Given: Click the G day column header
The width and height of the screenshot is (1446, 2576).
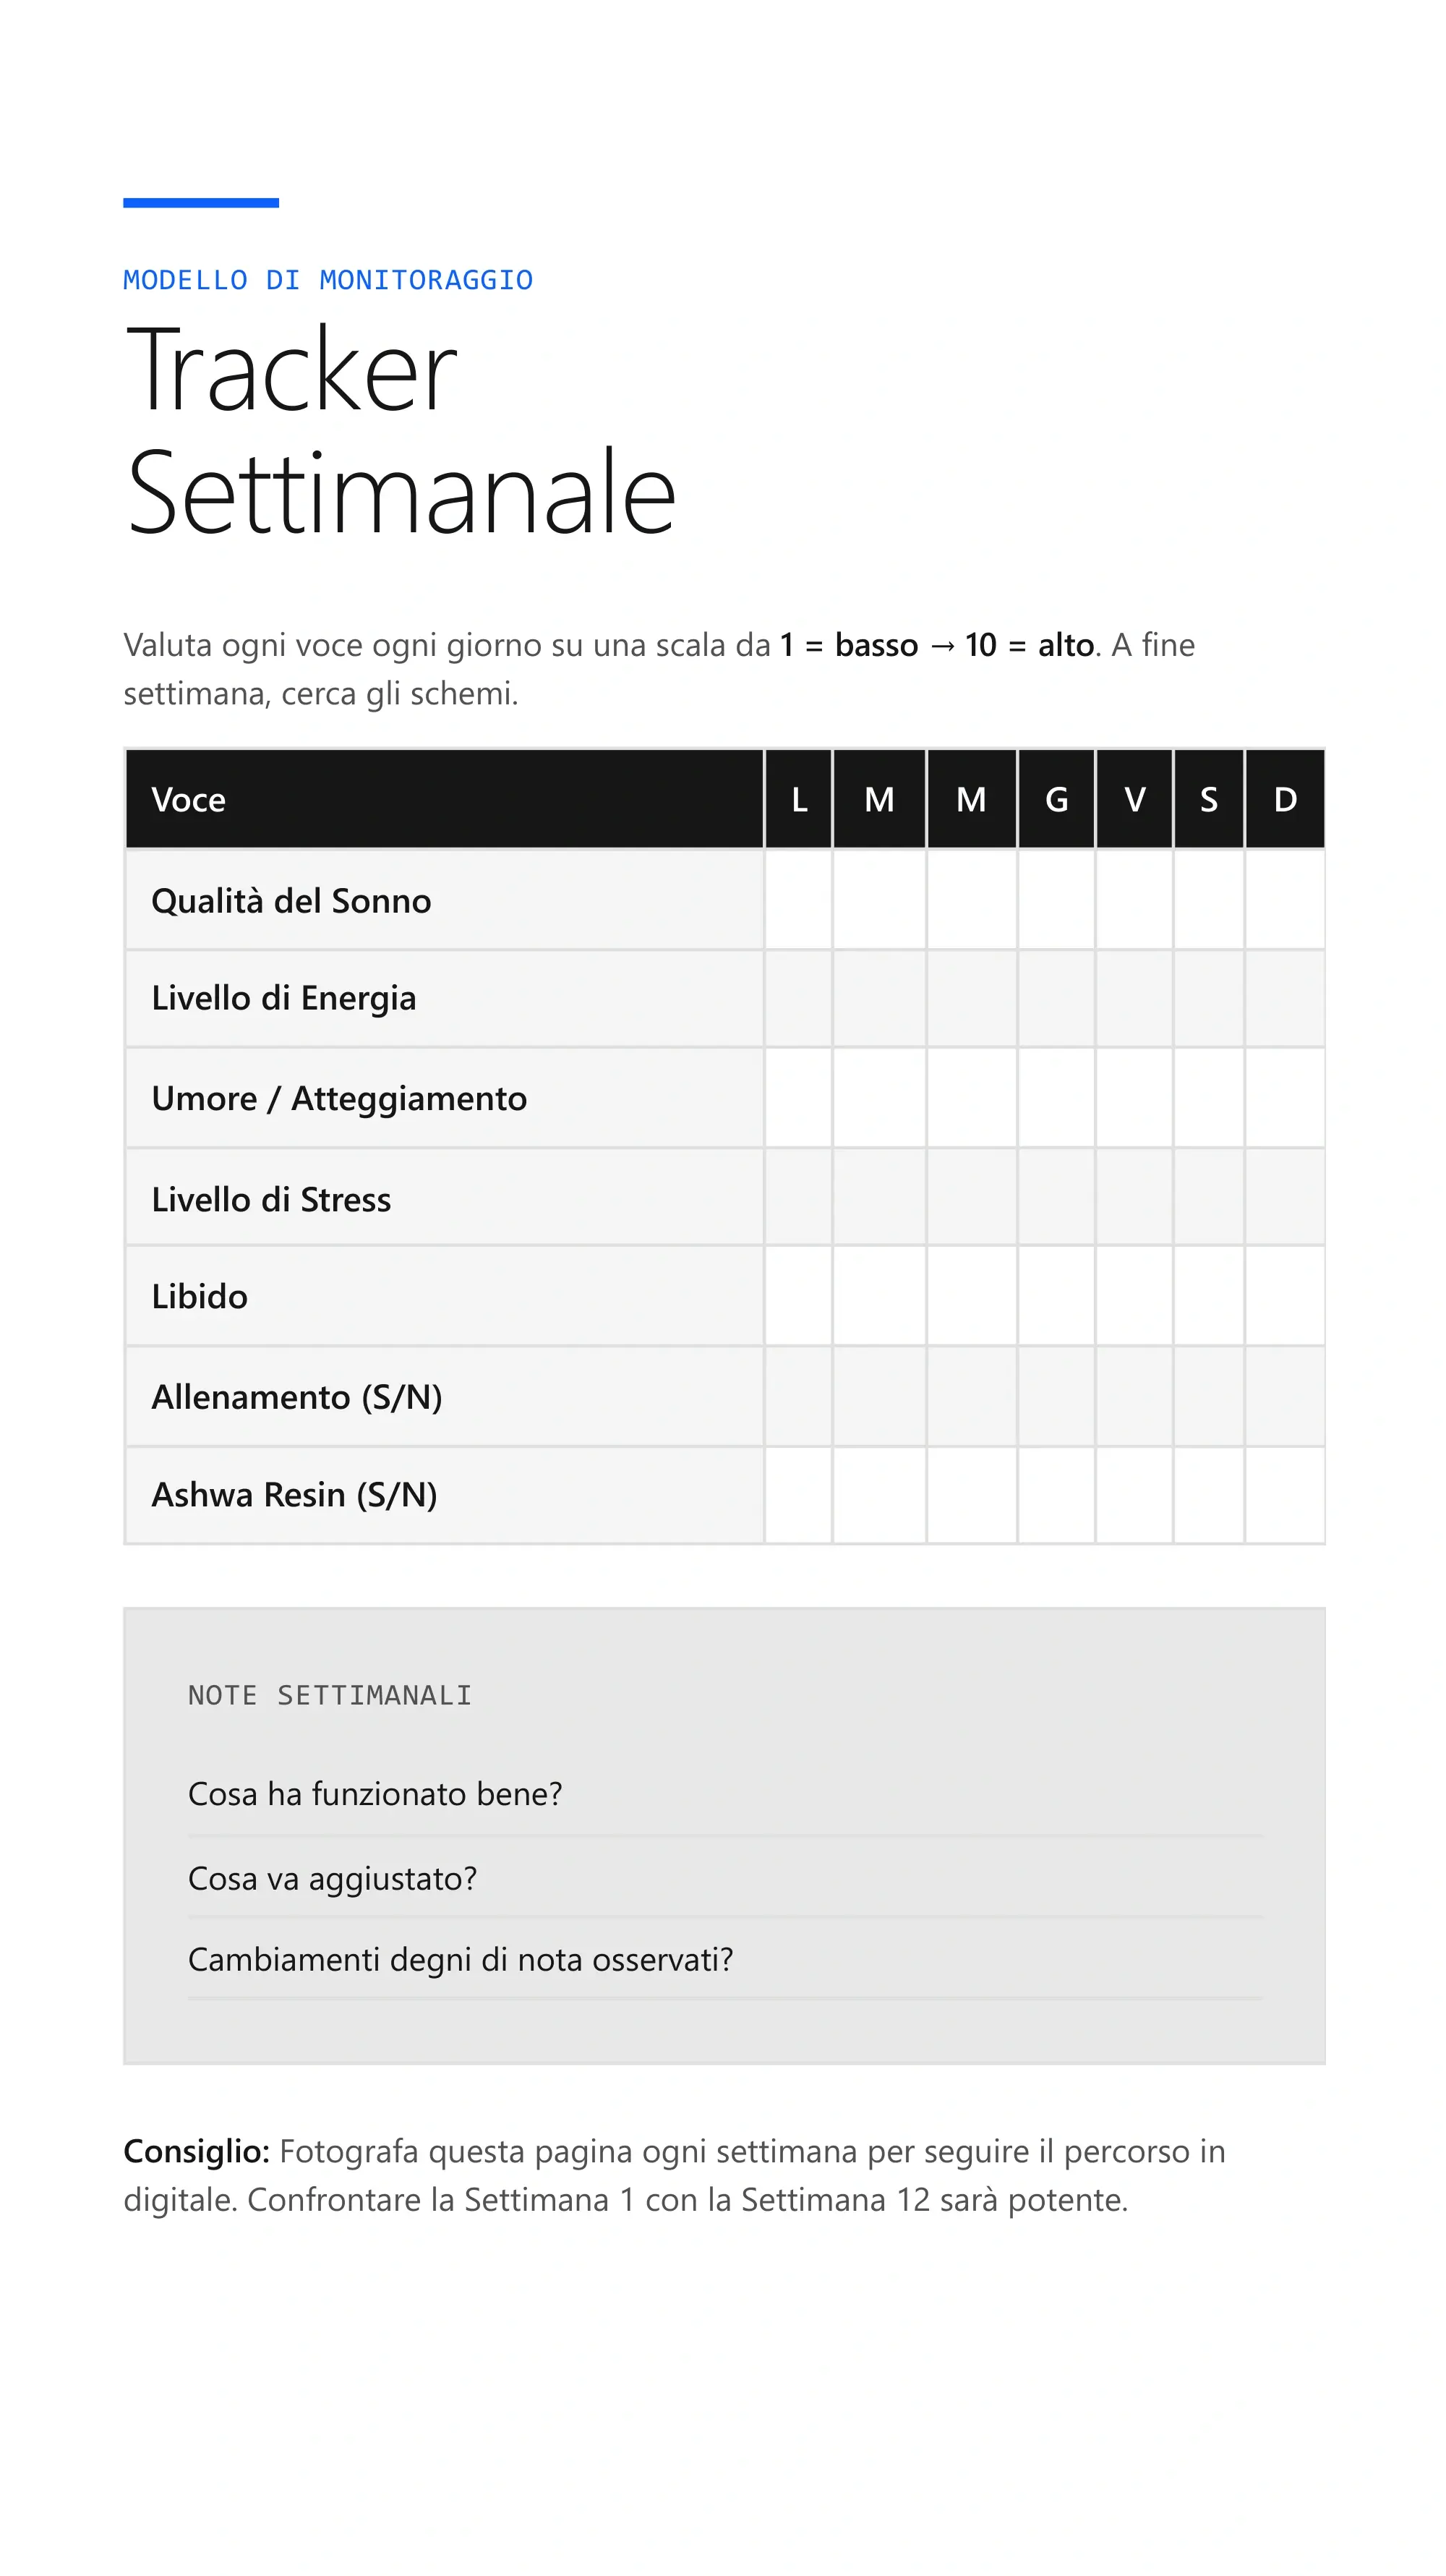Looking at the screenshot, I should [1056, 799].
